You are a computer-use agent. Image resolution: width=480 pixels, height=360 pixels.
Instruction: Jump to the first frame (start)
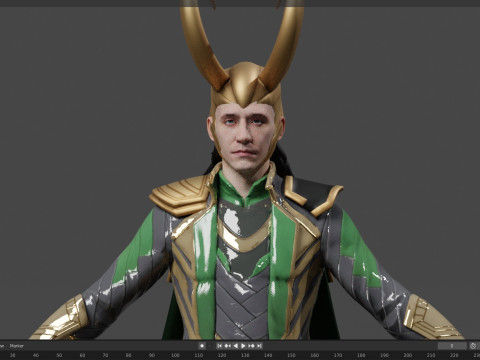click(220, 346)
